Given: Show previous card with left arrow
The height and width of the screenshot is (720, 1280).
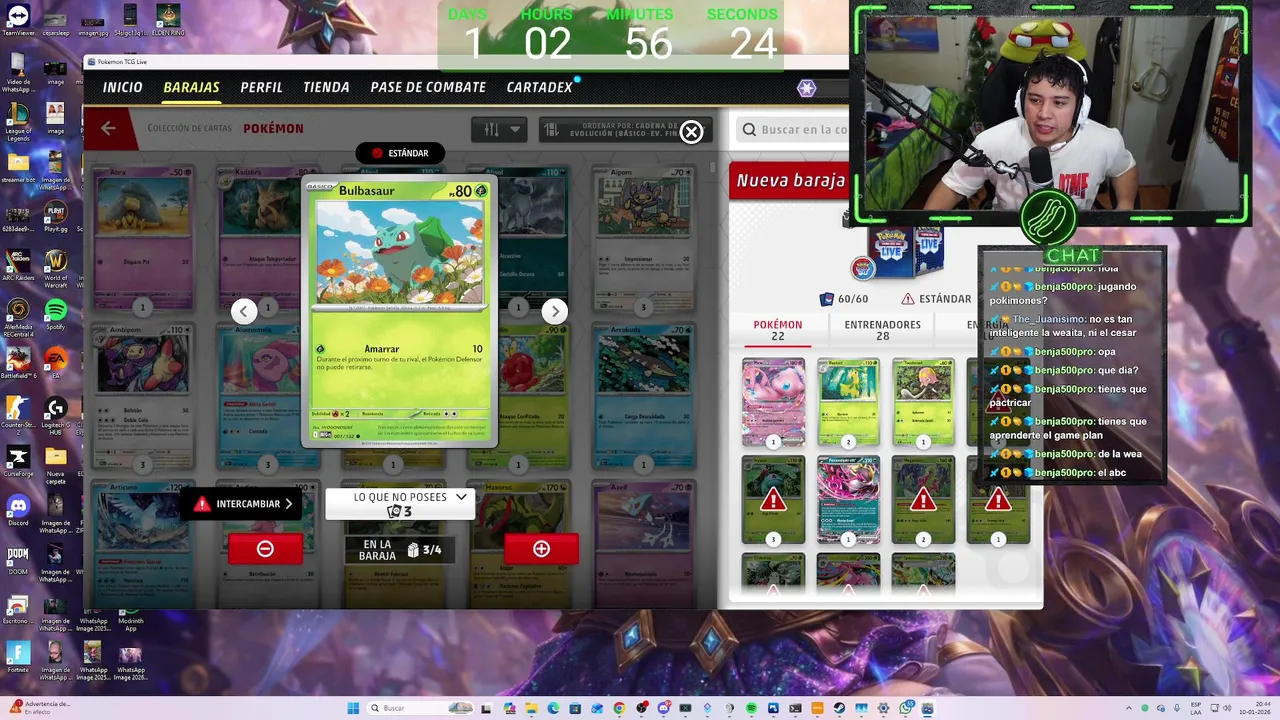Looking at the screenshot, I should tap(243, 311).
